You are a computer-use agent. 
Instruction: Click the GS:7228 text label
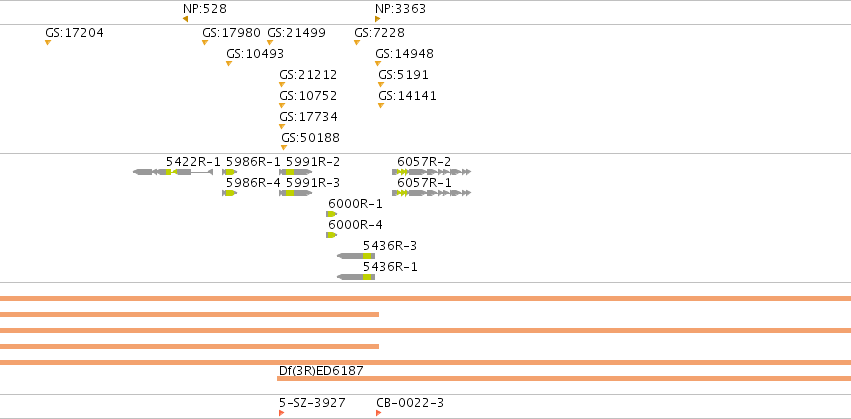tap(379, 33)
